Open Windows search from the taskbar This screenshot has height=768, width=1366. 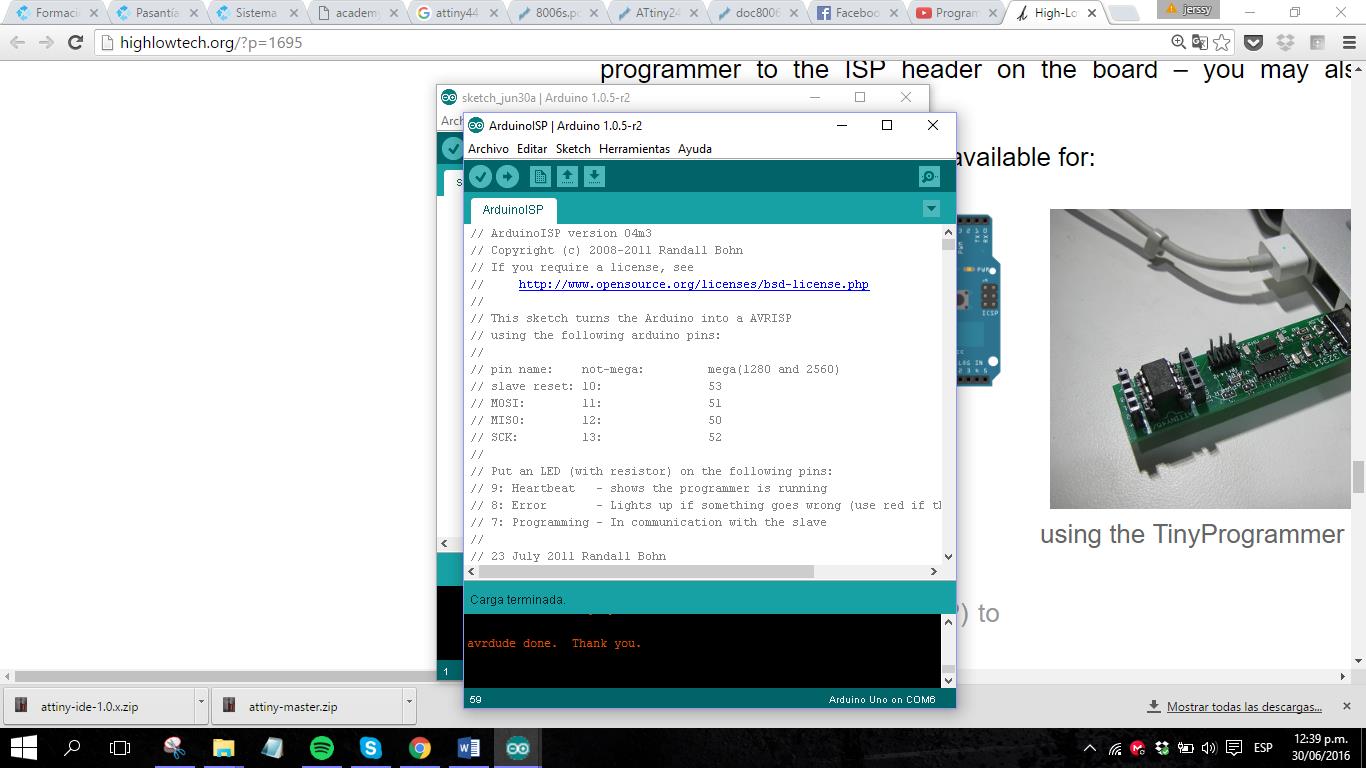(72, 748)
